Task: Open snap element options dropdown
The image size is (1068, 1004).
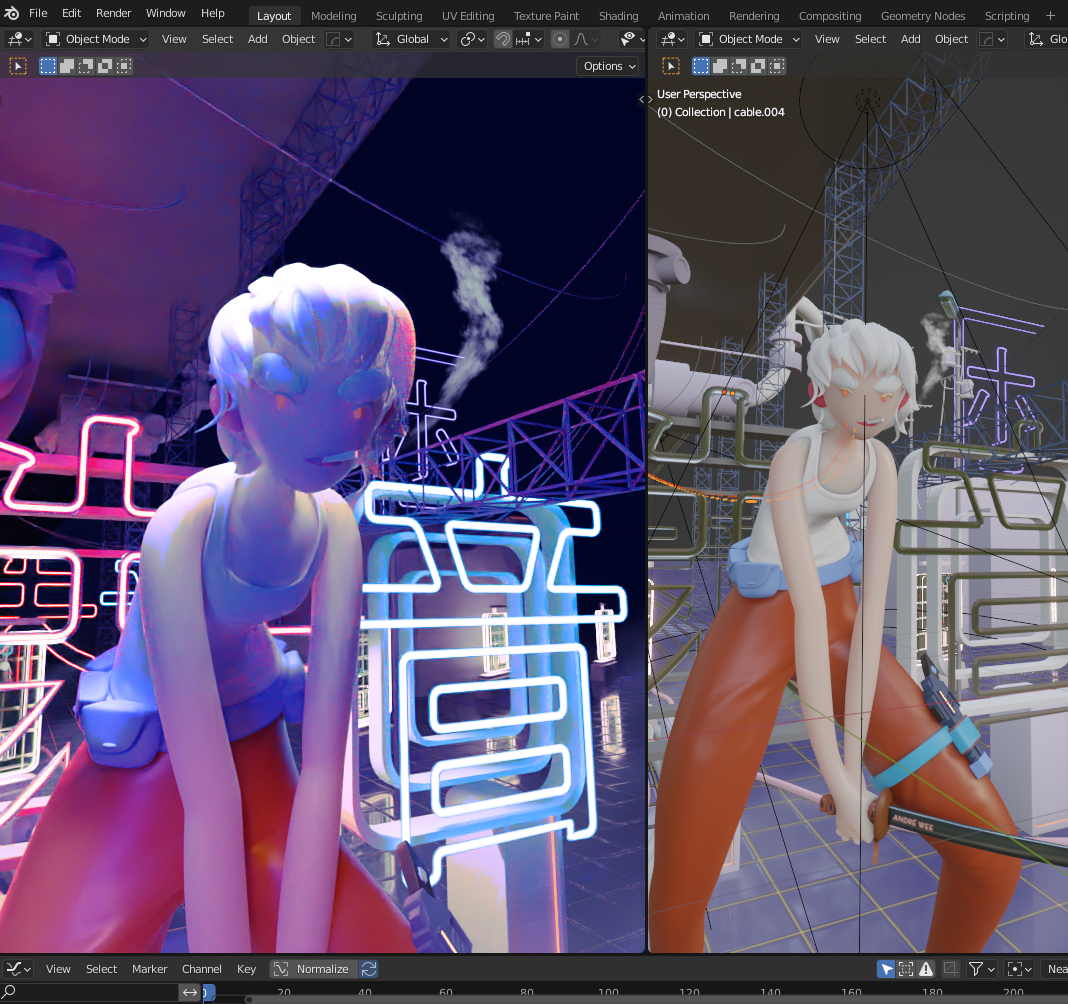Action: (x=529, y=39)
